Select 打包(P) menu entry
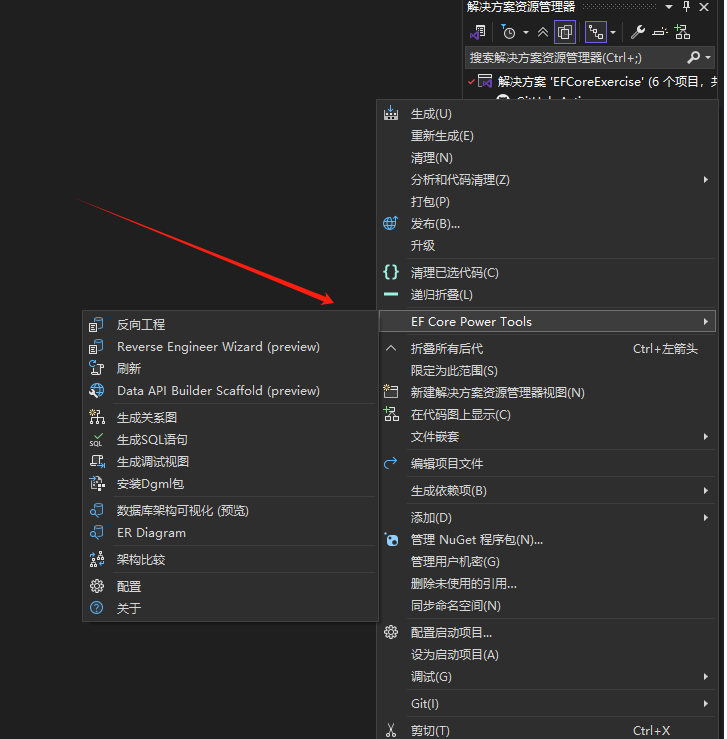This screenshot has width=727, height=739. [x=547, y=202]
